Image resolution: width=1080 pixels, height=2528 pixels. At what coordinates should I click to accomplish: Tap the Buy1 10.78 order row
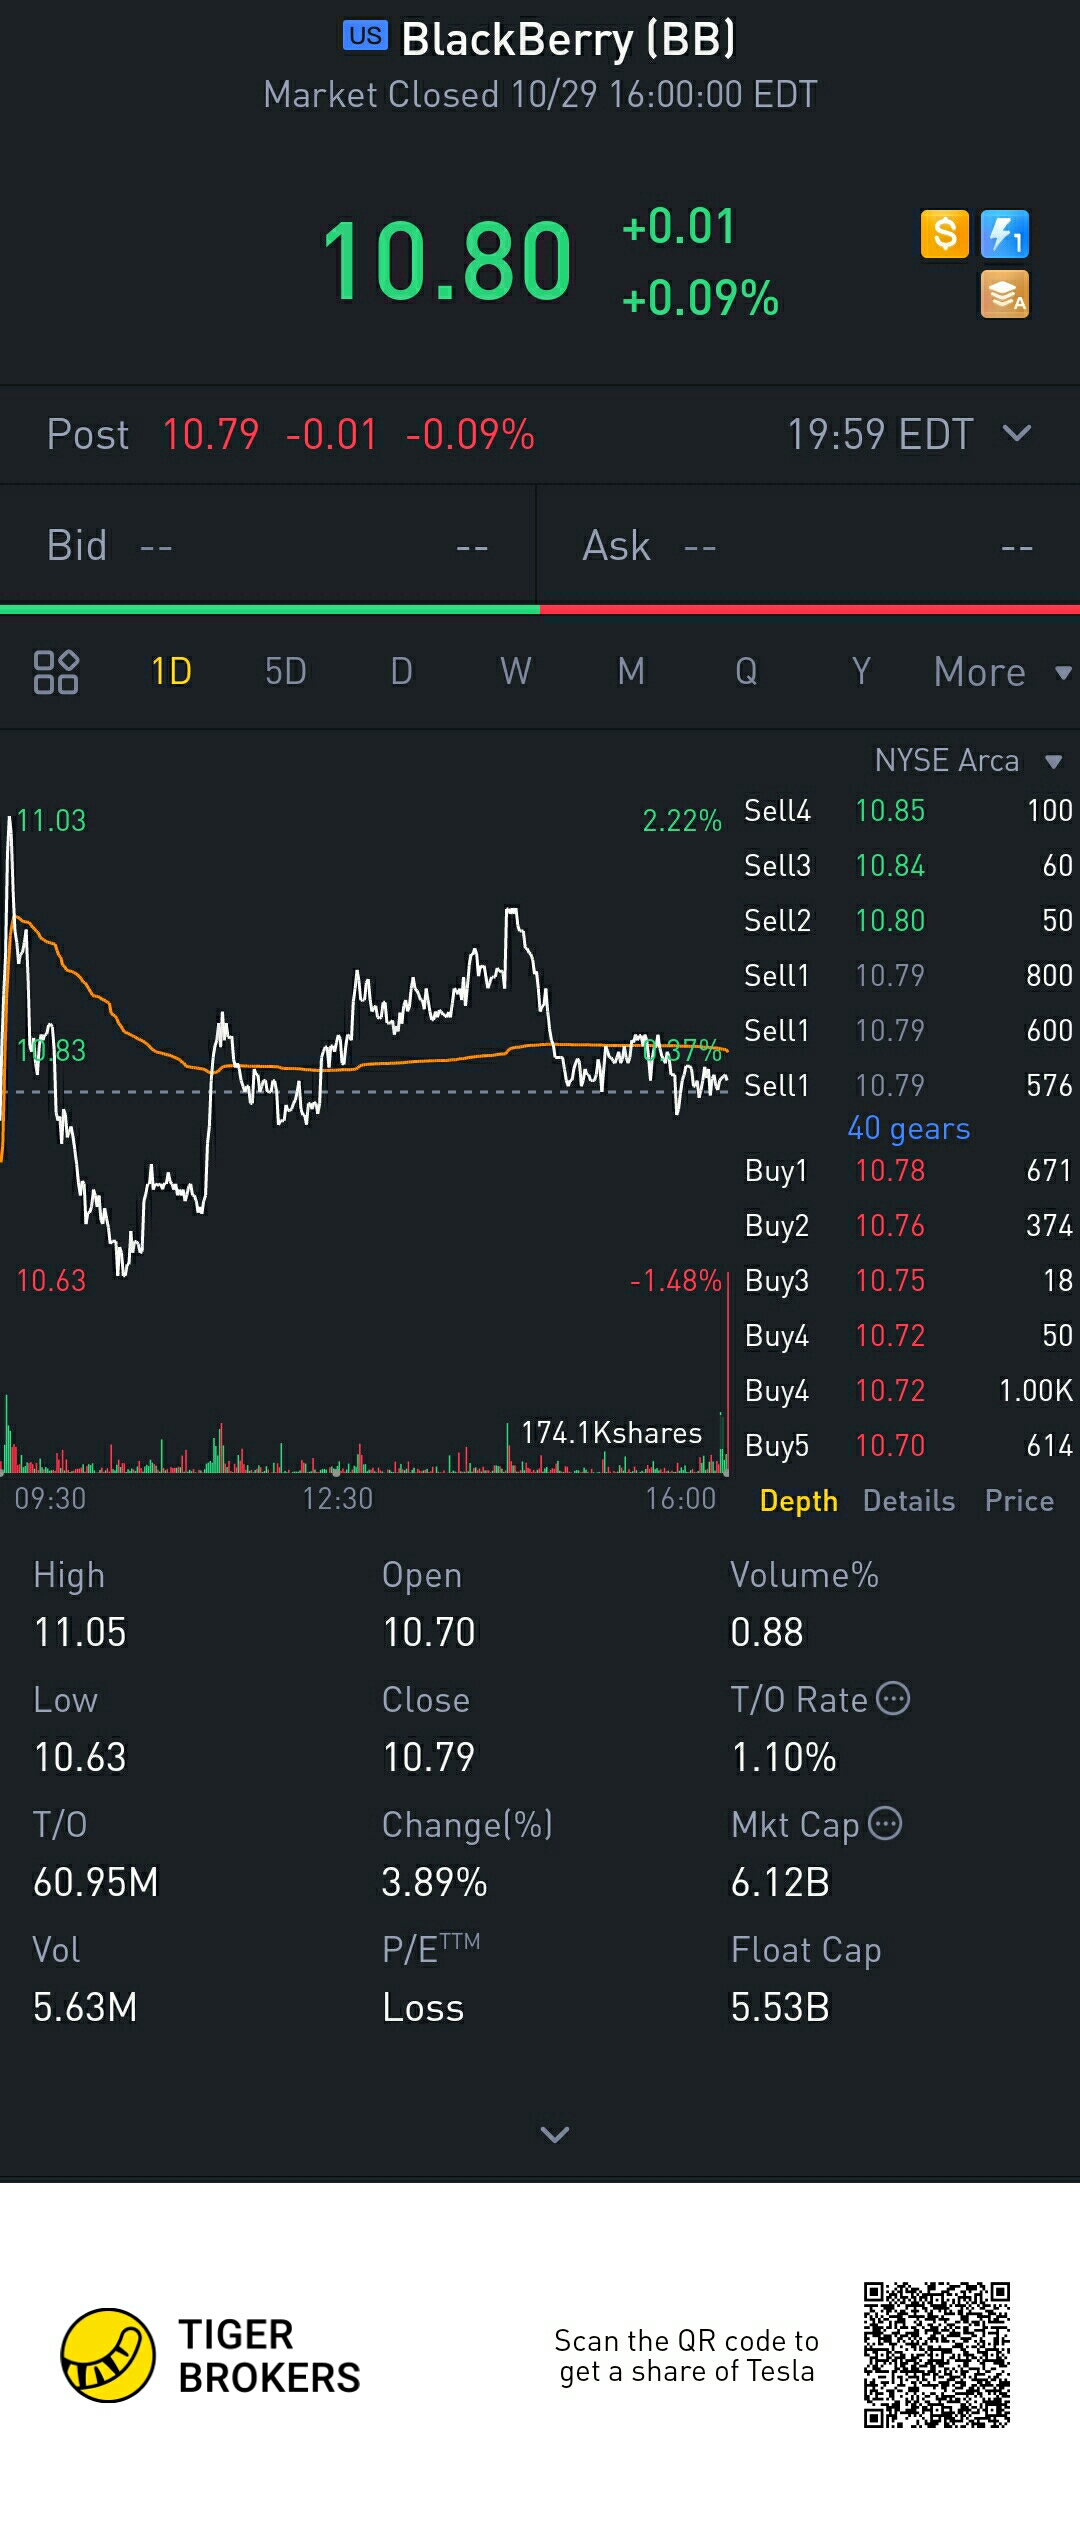pyautogui.click(x=908, y=1170)
